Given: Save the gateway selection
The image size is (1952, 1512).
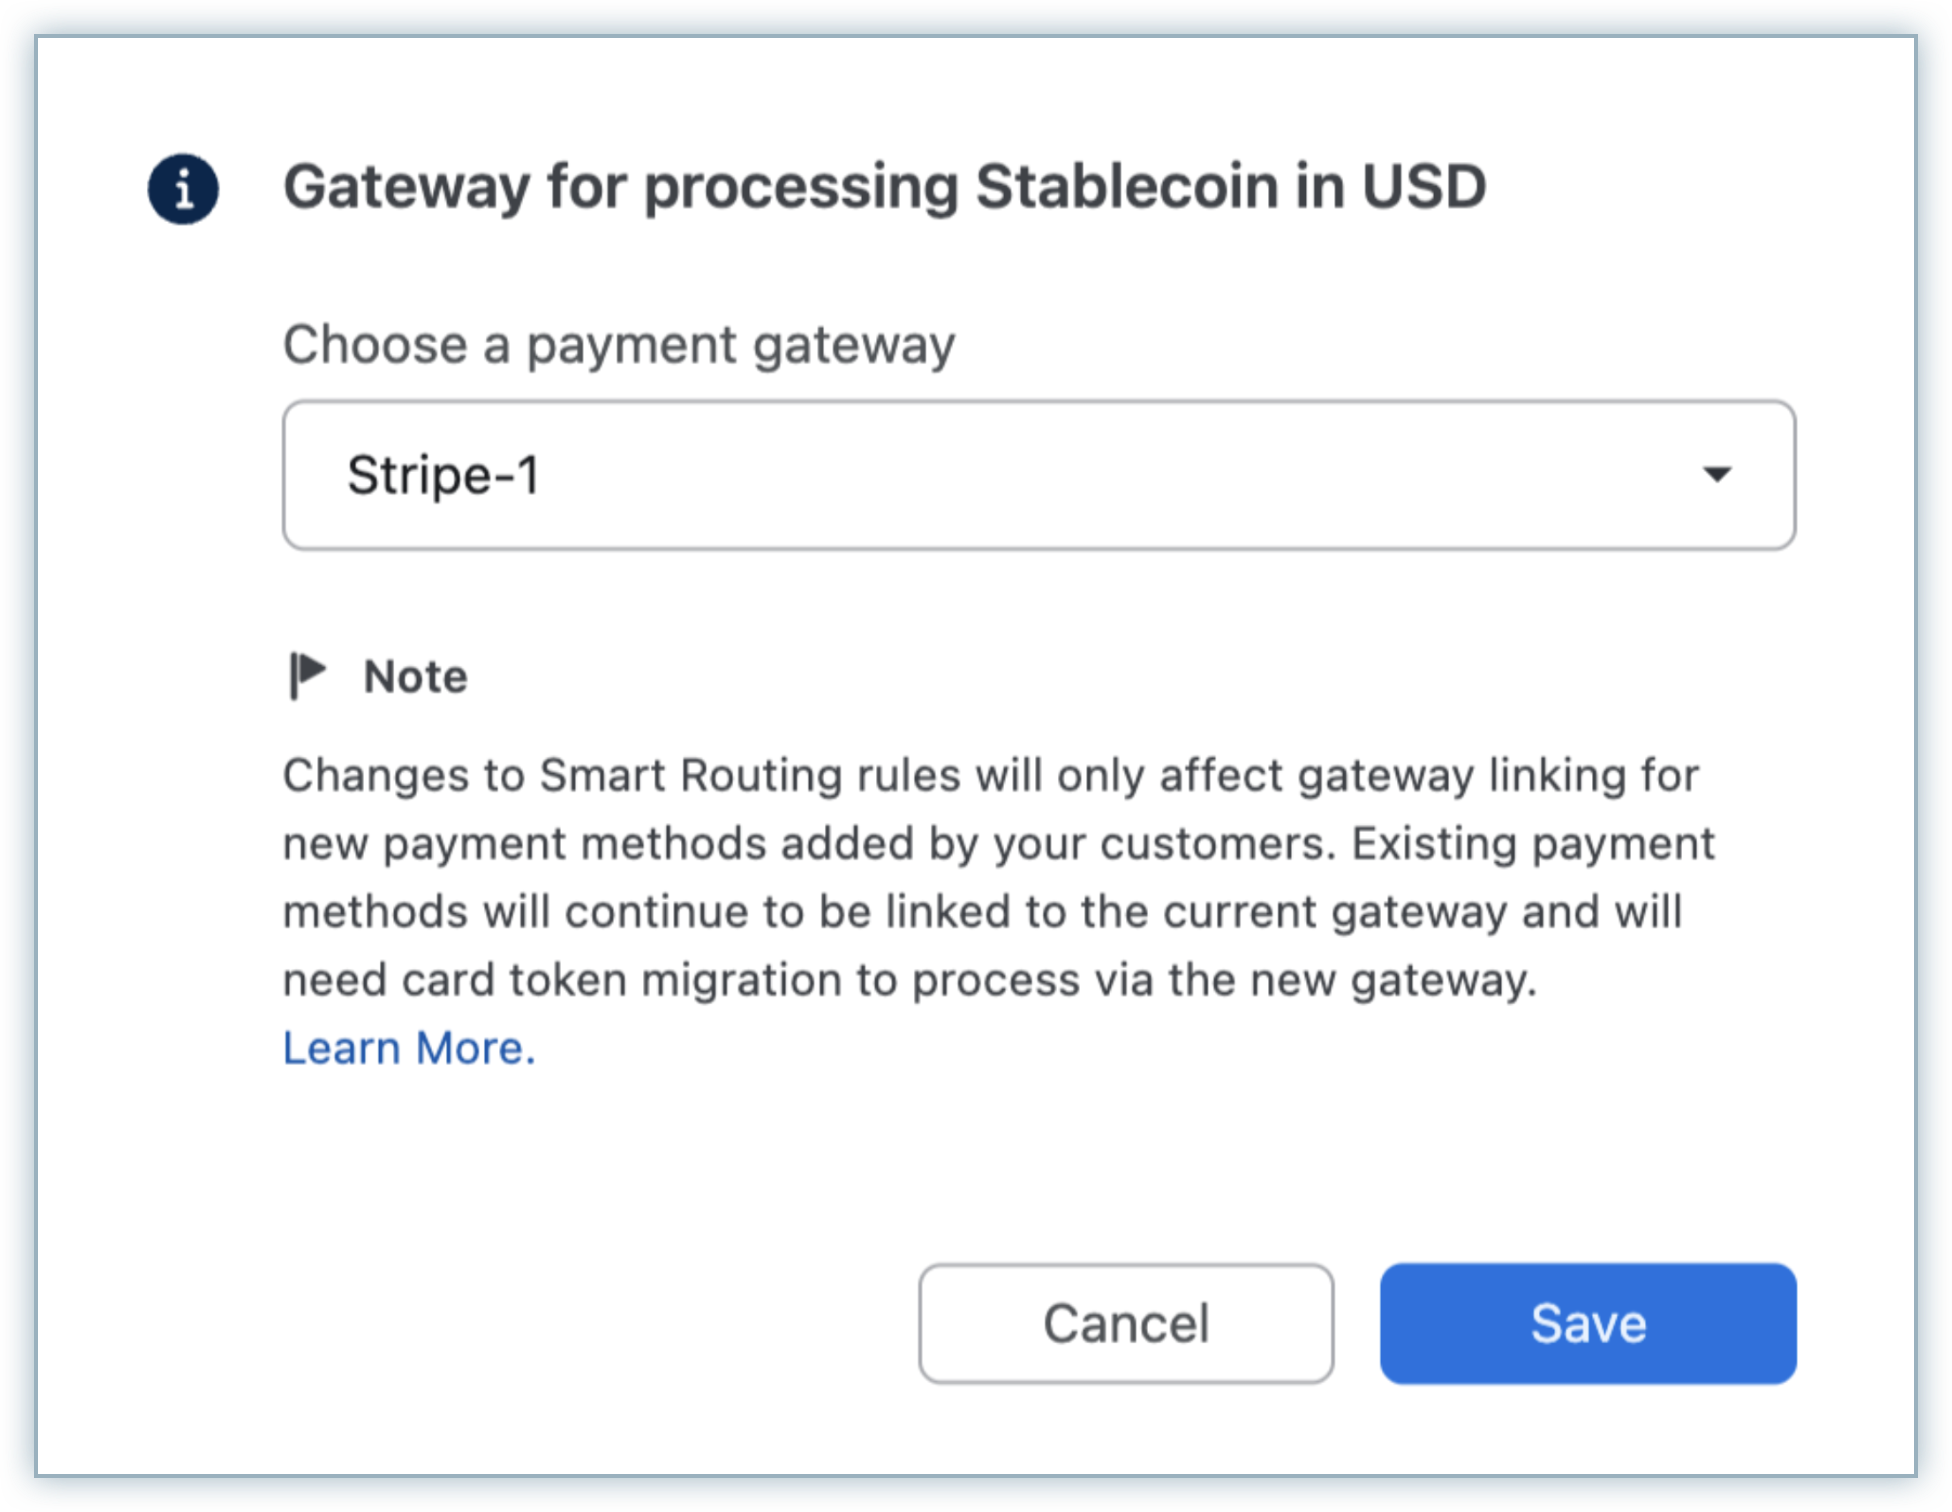Looking at the screenshot, I should tap(1587, 1323).
